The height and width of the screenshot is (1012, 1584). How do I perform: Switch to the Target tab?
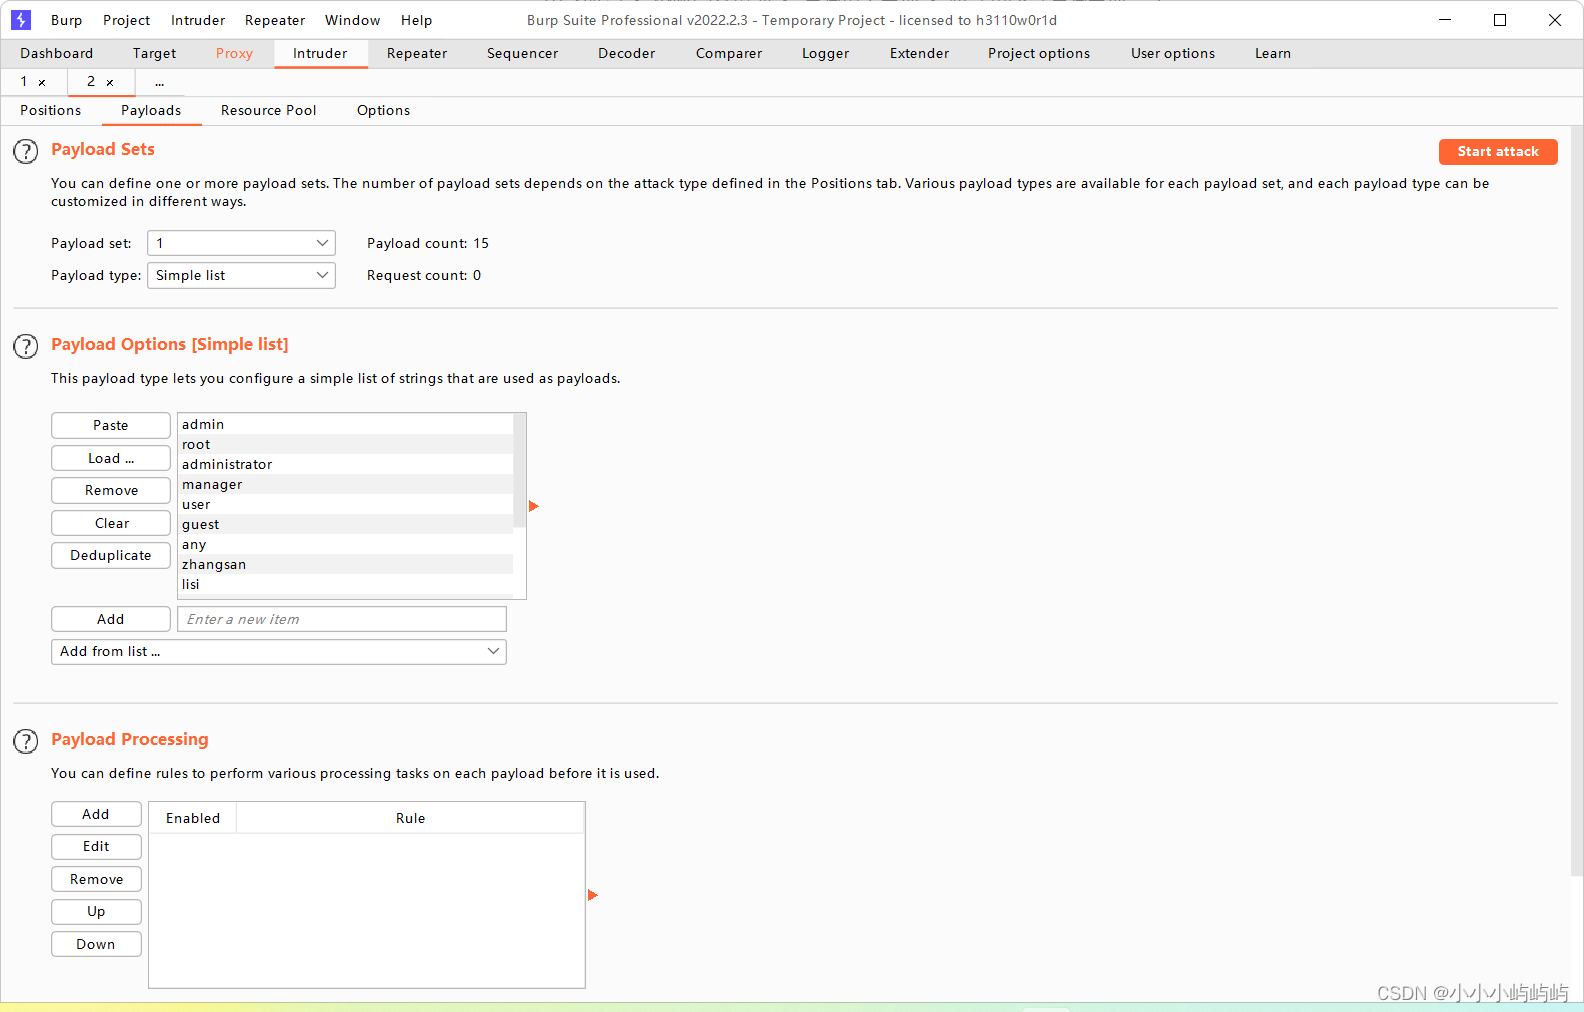[154, 53]
